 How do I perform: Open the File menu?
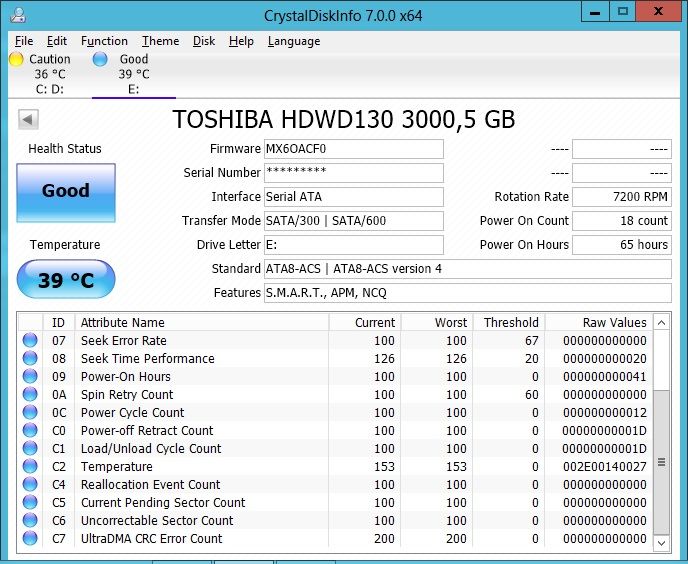pyautogui.click(x=24, y=41)
